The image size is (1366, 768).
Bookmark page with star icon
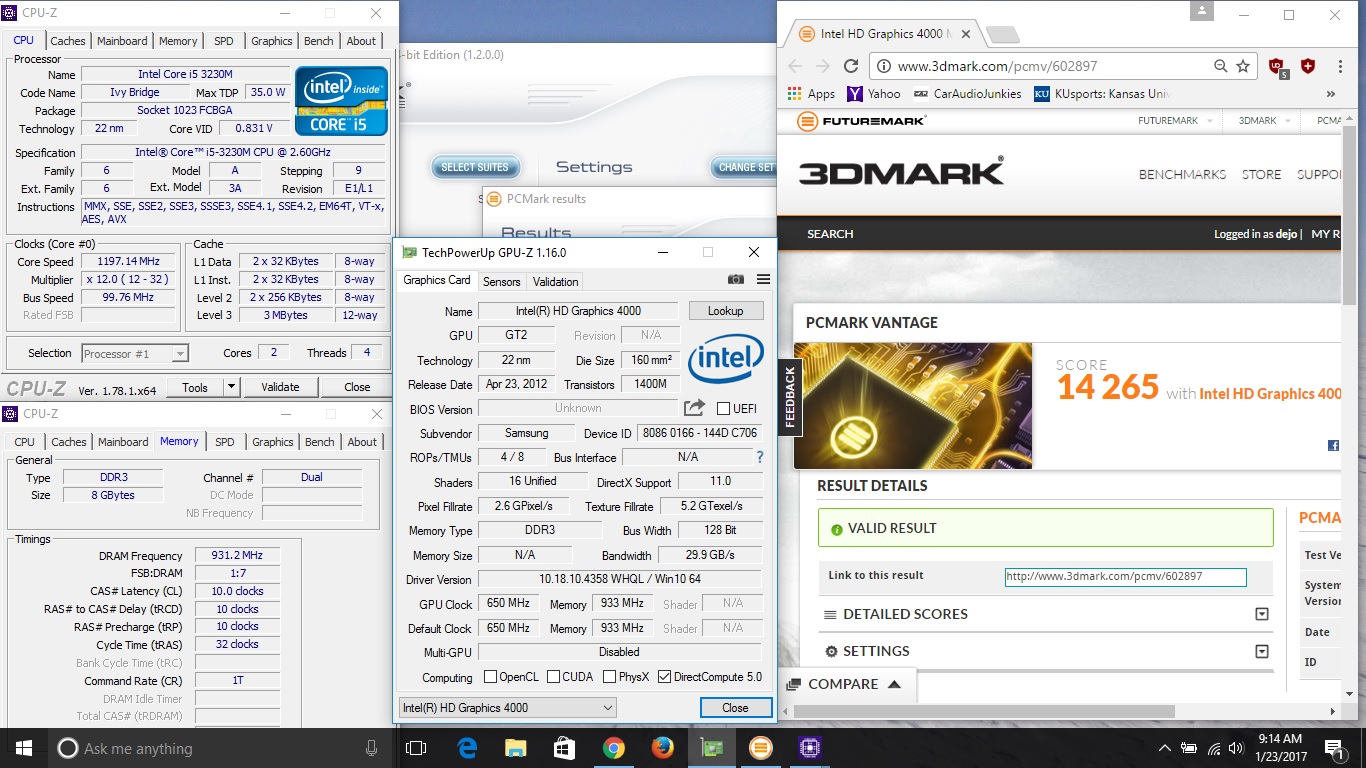pyautogui.click(x=1243, y=66)
